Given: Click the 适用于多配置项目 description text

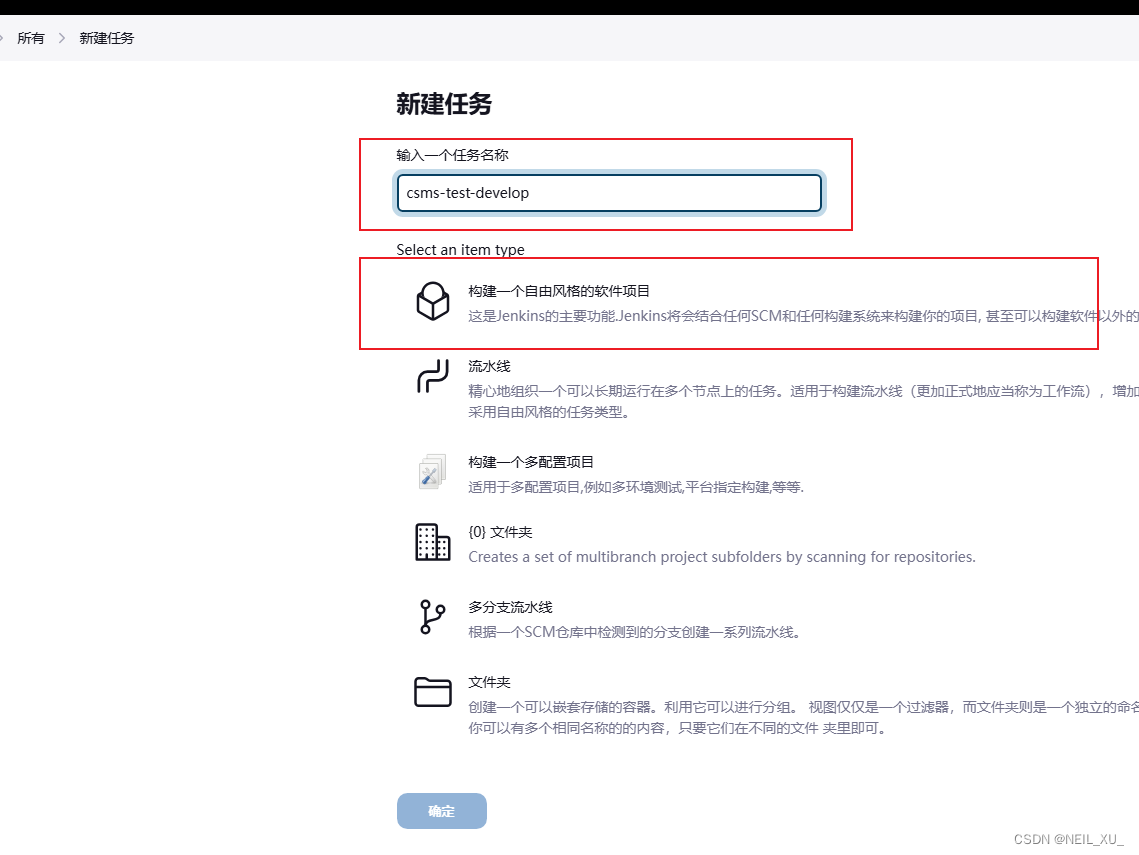Looking at the screenshot, I should tap(636, 487).
